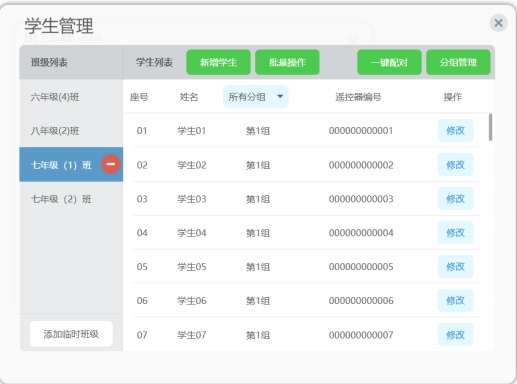Click the dropdown arrow next to 所有分组

[x=280, y=97]
